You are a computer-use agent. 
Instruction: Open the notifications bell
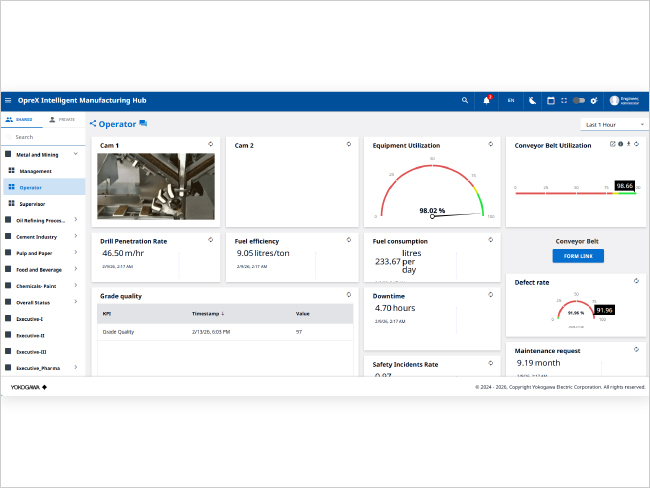[x=487, y=100]
